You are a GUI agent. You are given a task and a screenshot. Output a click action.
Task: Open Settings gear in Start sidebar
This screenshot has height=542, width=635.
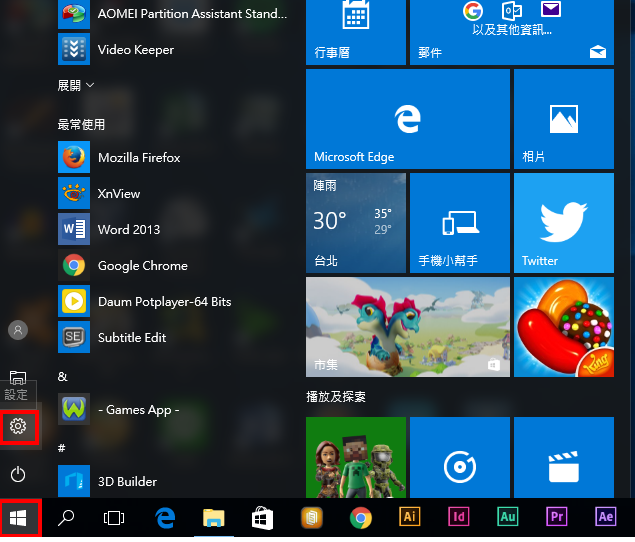[18, 426]
